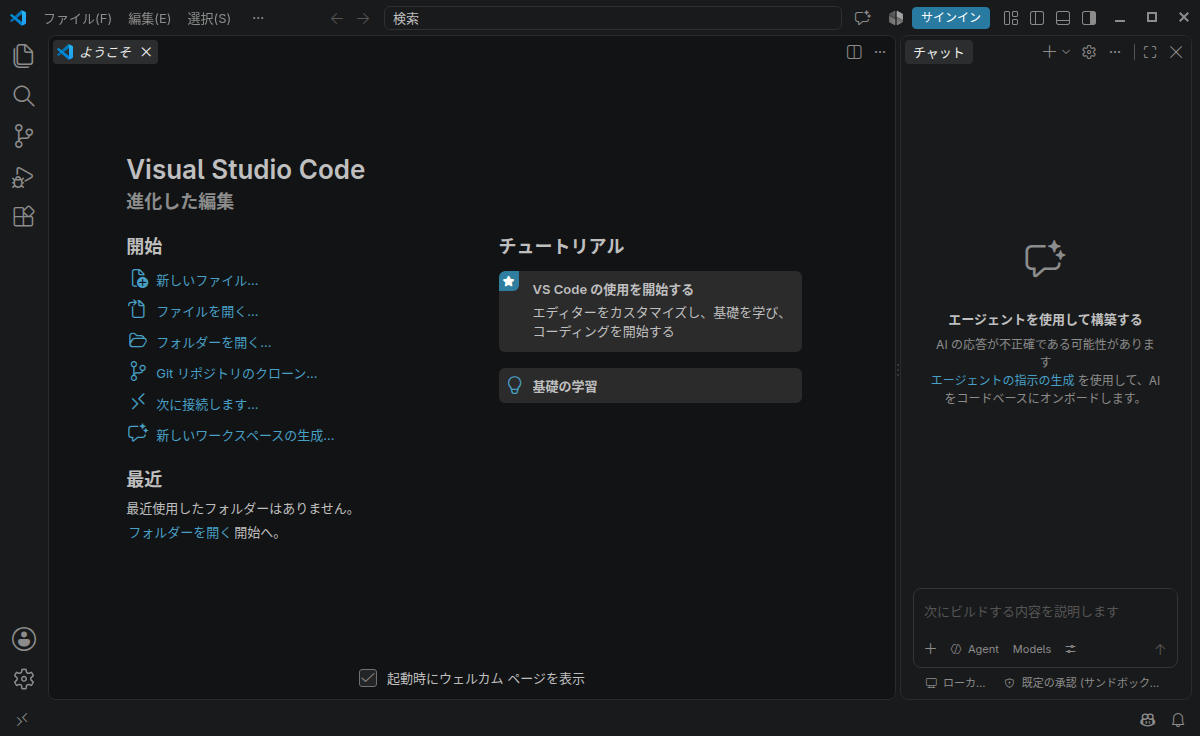Viewport: 1200px width, 736px height.
Task: Click the 検索 command center box
Action: tap(612, 18)
